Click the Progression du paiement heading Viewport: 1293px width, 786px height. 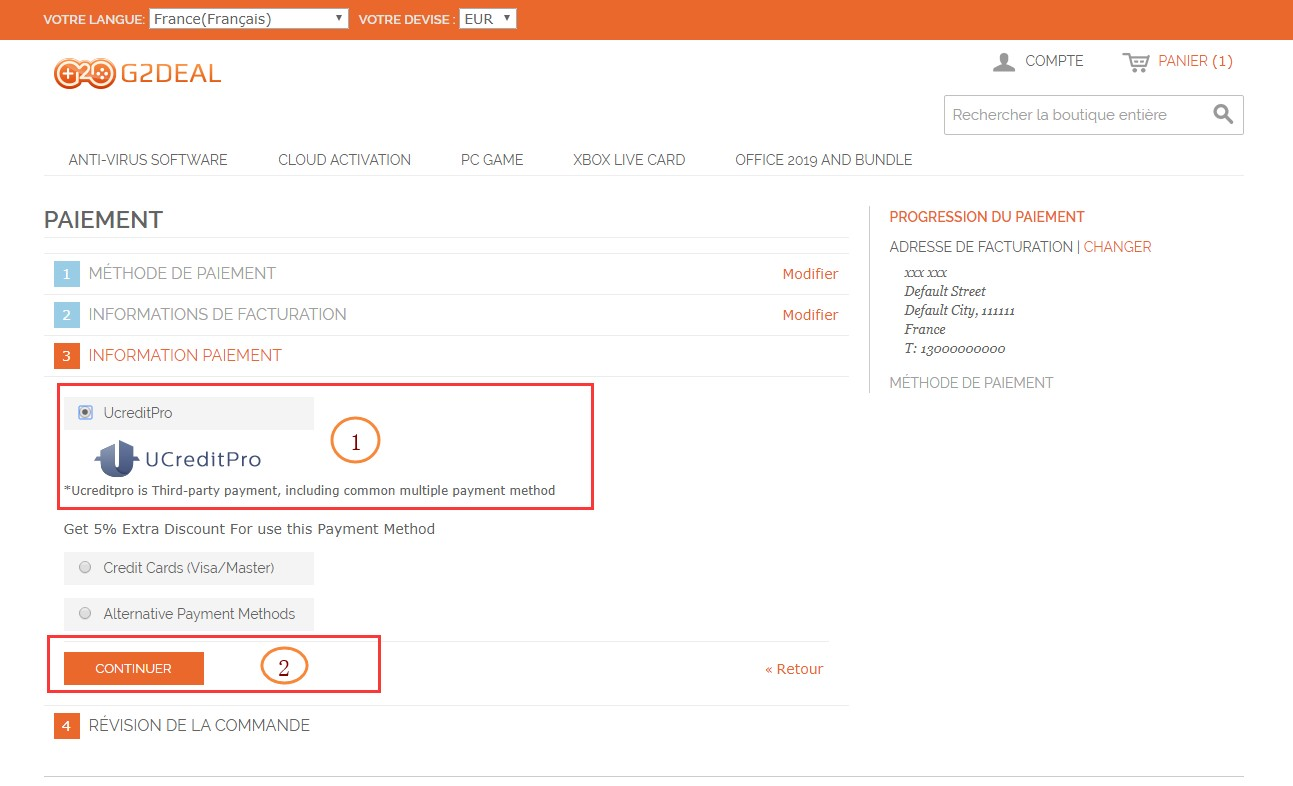click(x=987, y=217)
